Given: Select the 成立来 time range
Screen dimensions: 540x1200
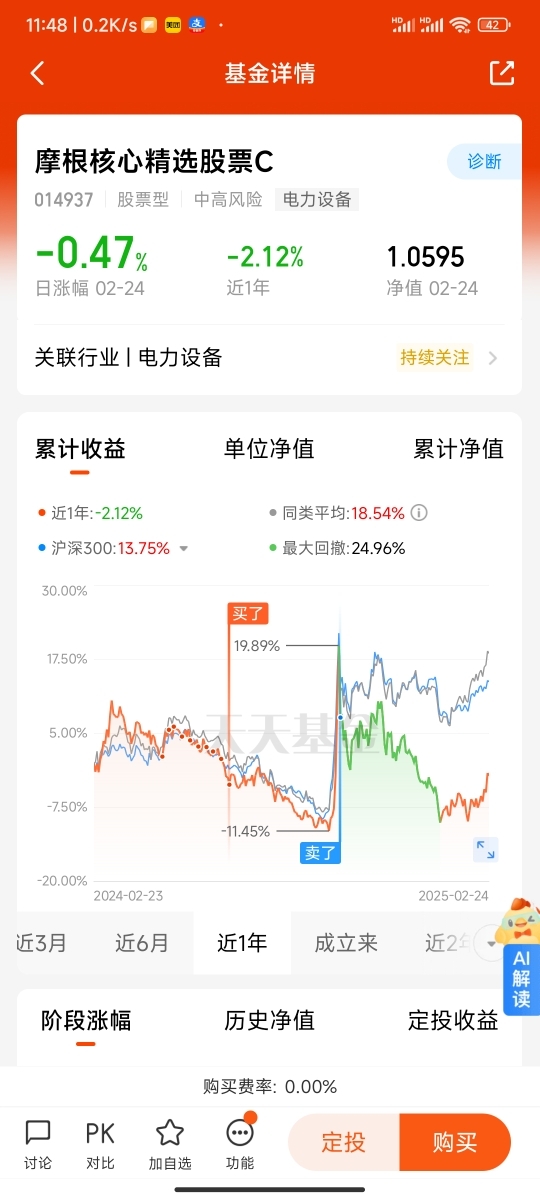Looking at the screenshot, I should point(346,942).
